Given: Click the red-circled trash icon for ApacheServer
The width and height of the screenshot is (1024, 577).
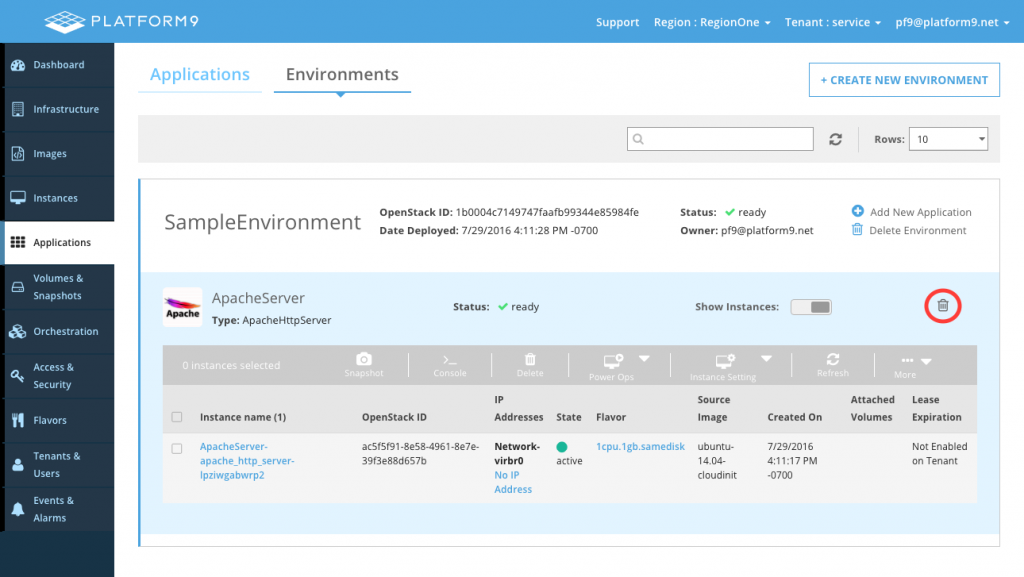Looking at the screenshot, I should pyautogui.click(x=942, y=306).
